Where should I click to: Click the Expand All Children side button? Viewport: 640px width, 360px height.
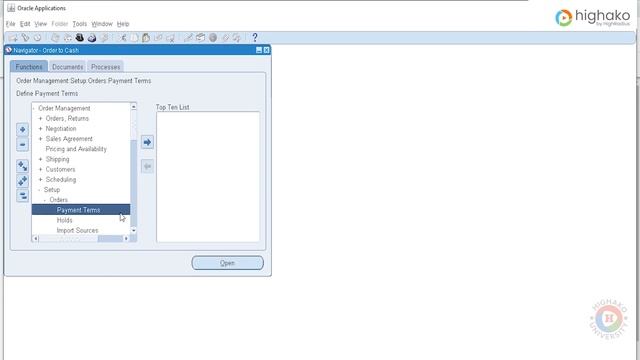pos(22,166)
